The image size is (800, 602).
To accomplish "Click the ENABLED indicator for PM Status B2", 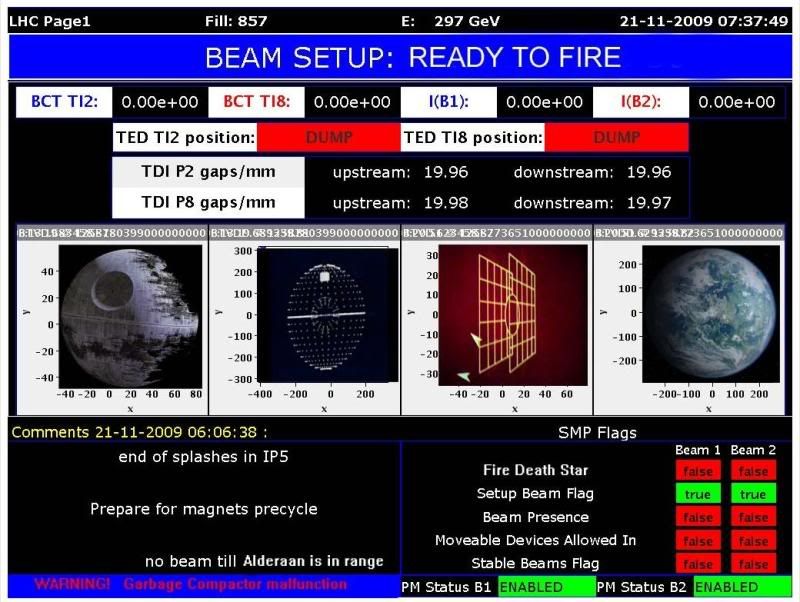I will 742,587.
